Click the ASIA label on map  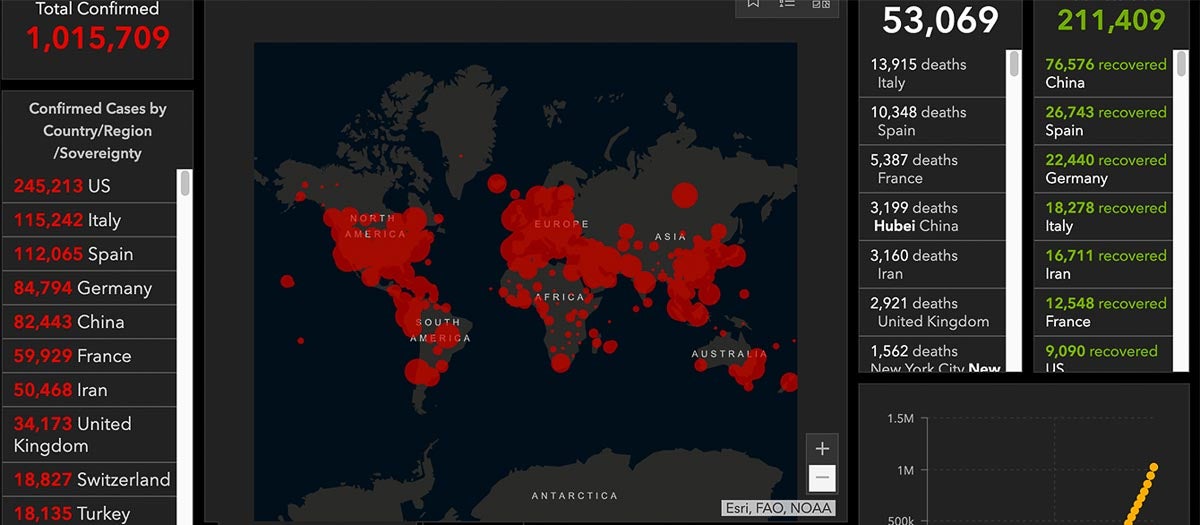click(x=670, y=237)
